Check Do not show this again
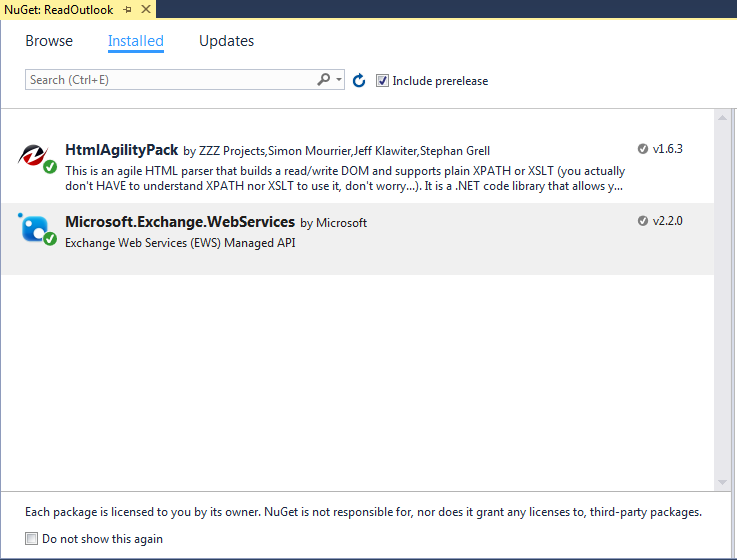 pos(31,538)
